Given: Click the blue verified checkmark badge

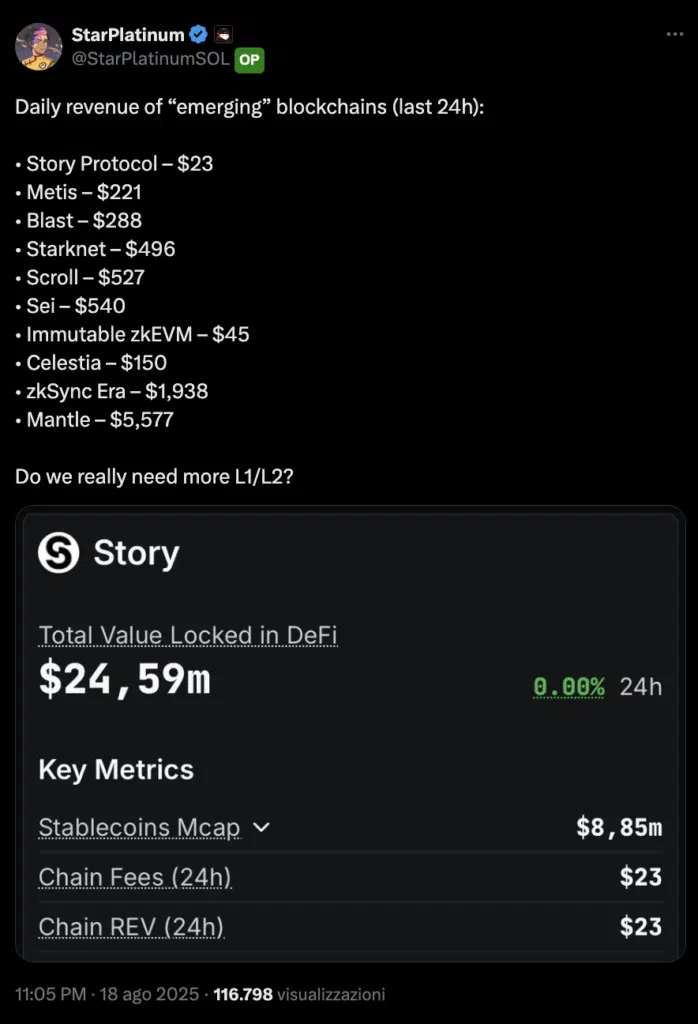Looking at the screenshot, I should coord(199,35).
